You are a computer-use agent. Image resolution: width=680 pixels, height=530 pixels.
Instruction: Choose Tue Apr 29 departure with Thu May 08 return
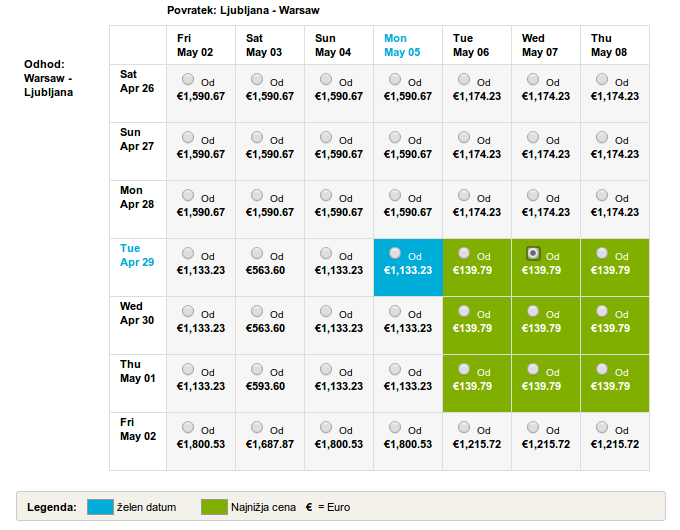tap(602, 253)
